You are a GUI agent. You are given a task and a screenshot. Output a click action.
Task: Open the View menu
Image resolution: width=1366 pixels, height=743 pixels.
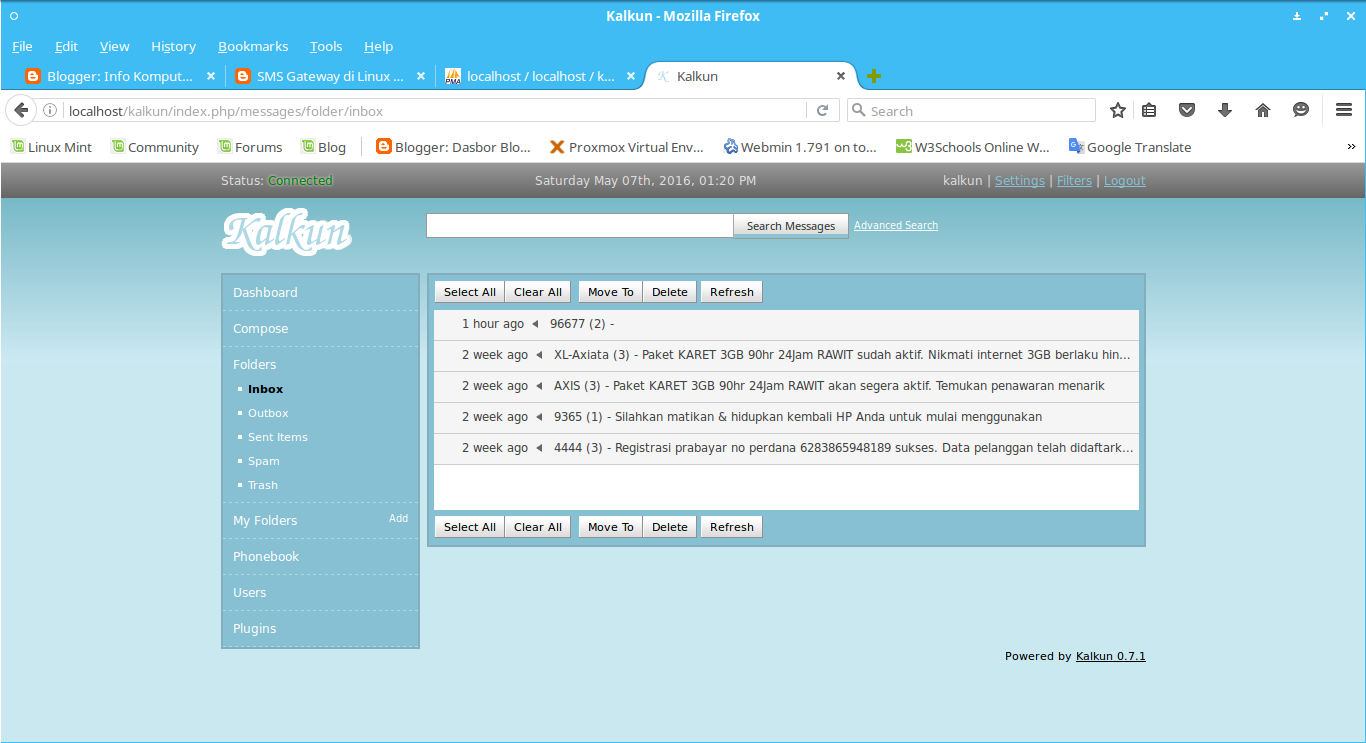coord(115,46)
